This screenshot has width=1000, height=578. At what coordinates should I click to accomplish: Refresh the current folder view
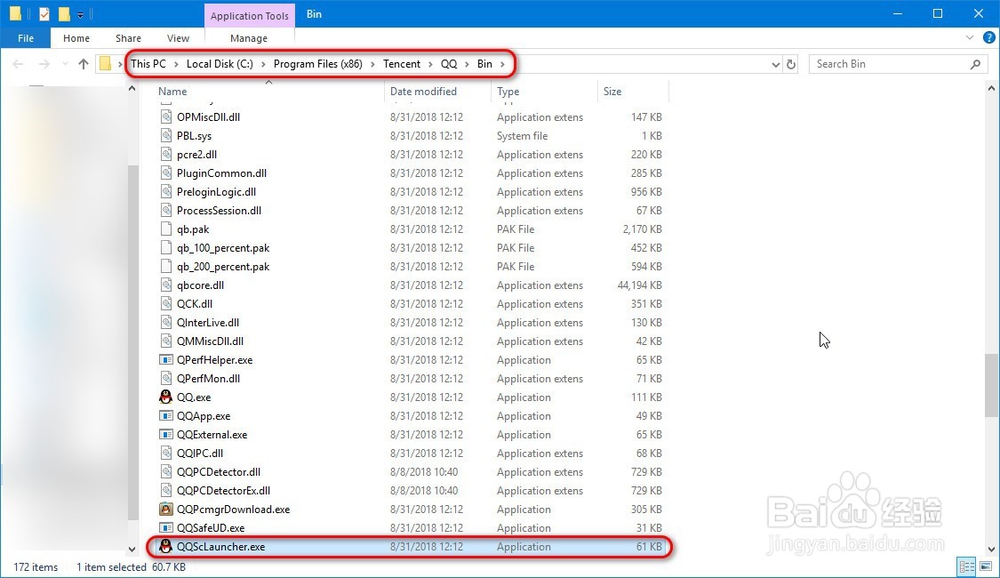789,63
